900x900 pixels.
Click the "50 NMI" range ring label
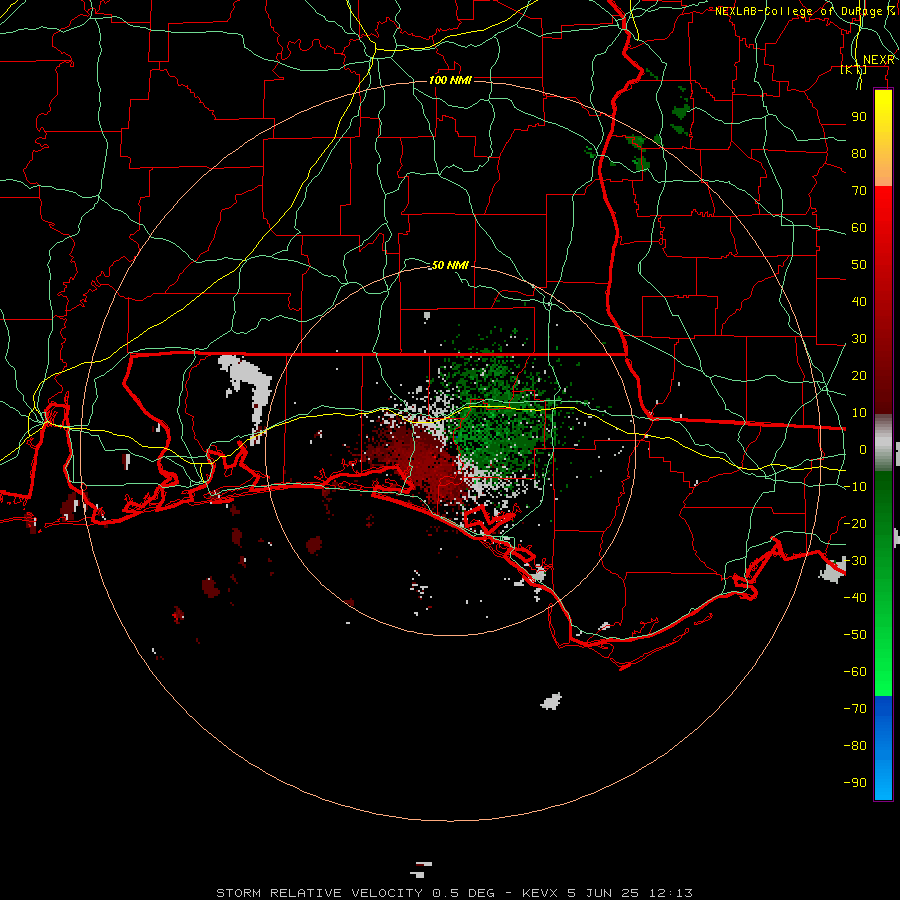point(450,265)
